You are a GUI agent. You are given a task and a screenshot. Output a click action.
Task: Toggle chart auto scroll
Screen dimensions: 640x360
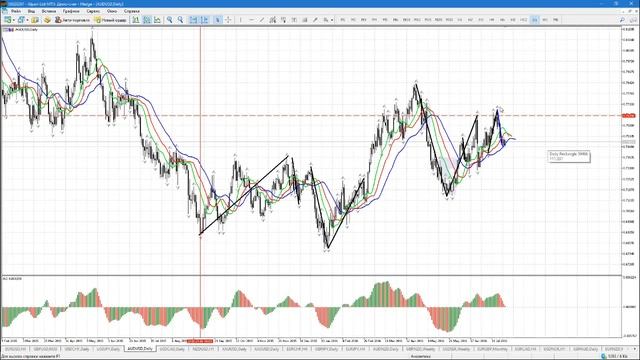tap(193, 20)
